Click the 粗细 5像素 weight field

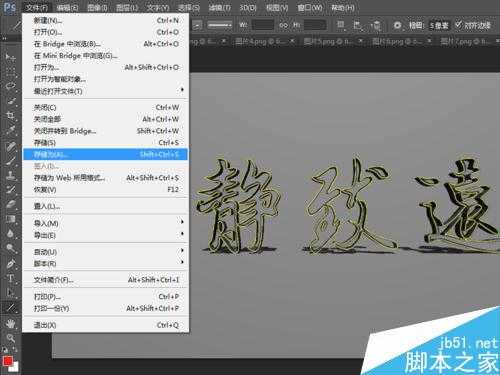[439, 25]
